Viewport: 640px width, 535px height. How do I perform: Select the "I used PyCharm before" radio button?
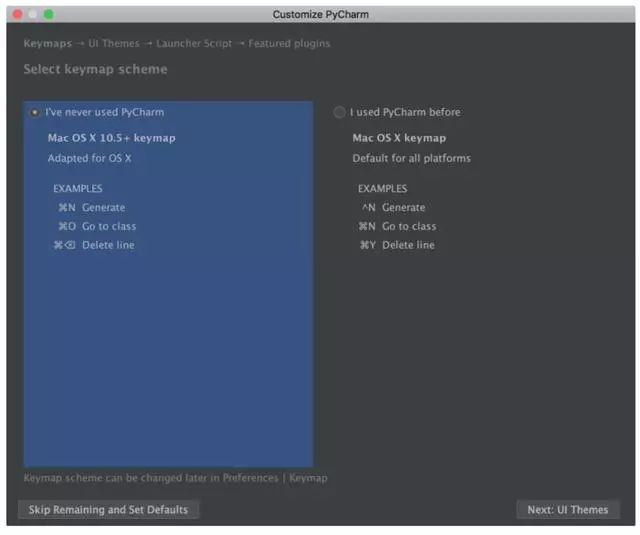(x=339, y=112)
